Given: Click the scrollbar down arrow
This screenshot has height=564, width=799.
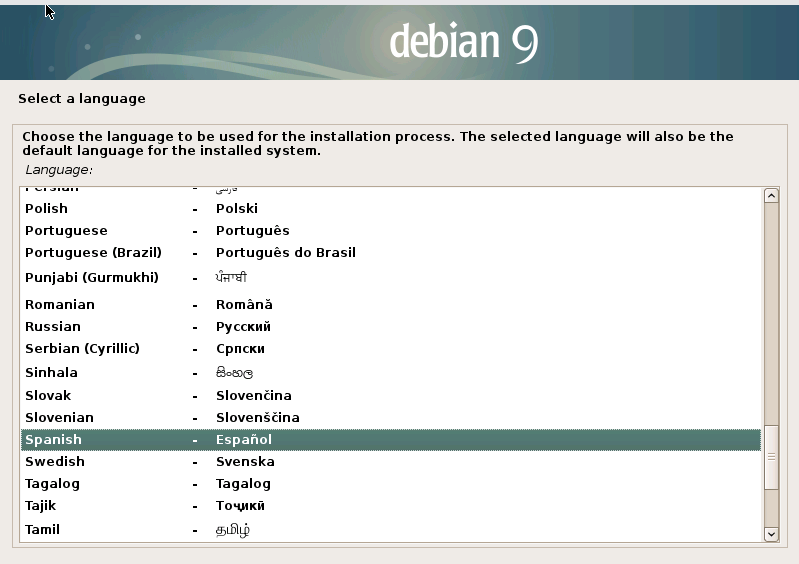Looking at the screenshot, I should pyautogui.click(x=771, y=534).
